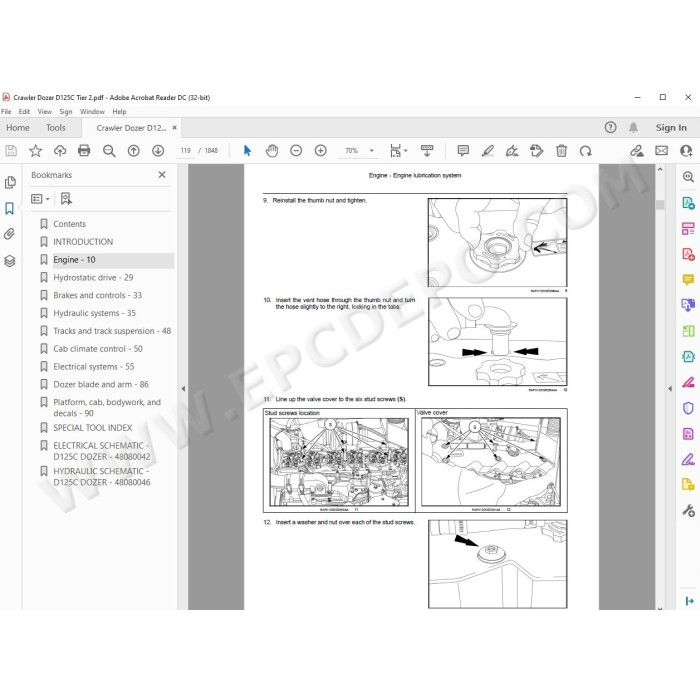Close the Crawler Dozer D12... document tab

point(175,128)
